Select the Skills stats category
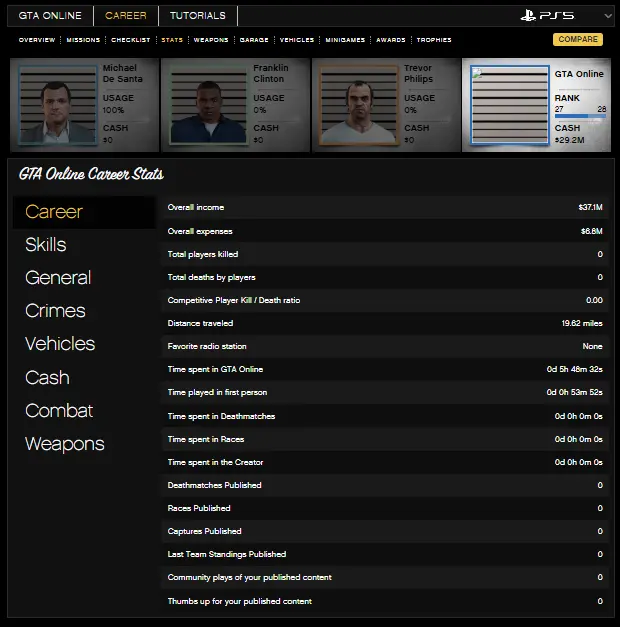The height and width of the screenshot is (627, 620). (46, 245)
